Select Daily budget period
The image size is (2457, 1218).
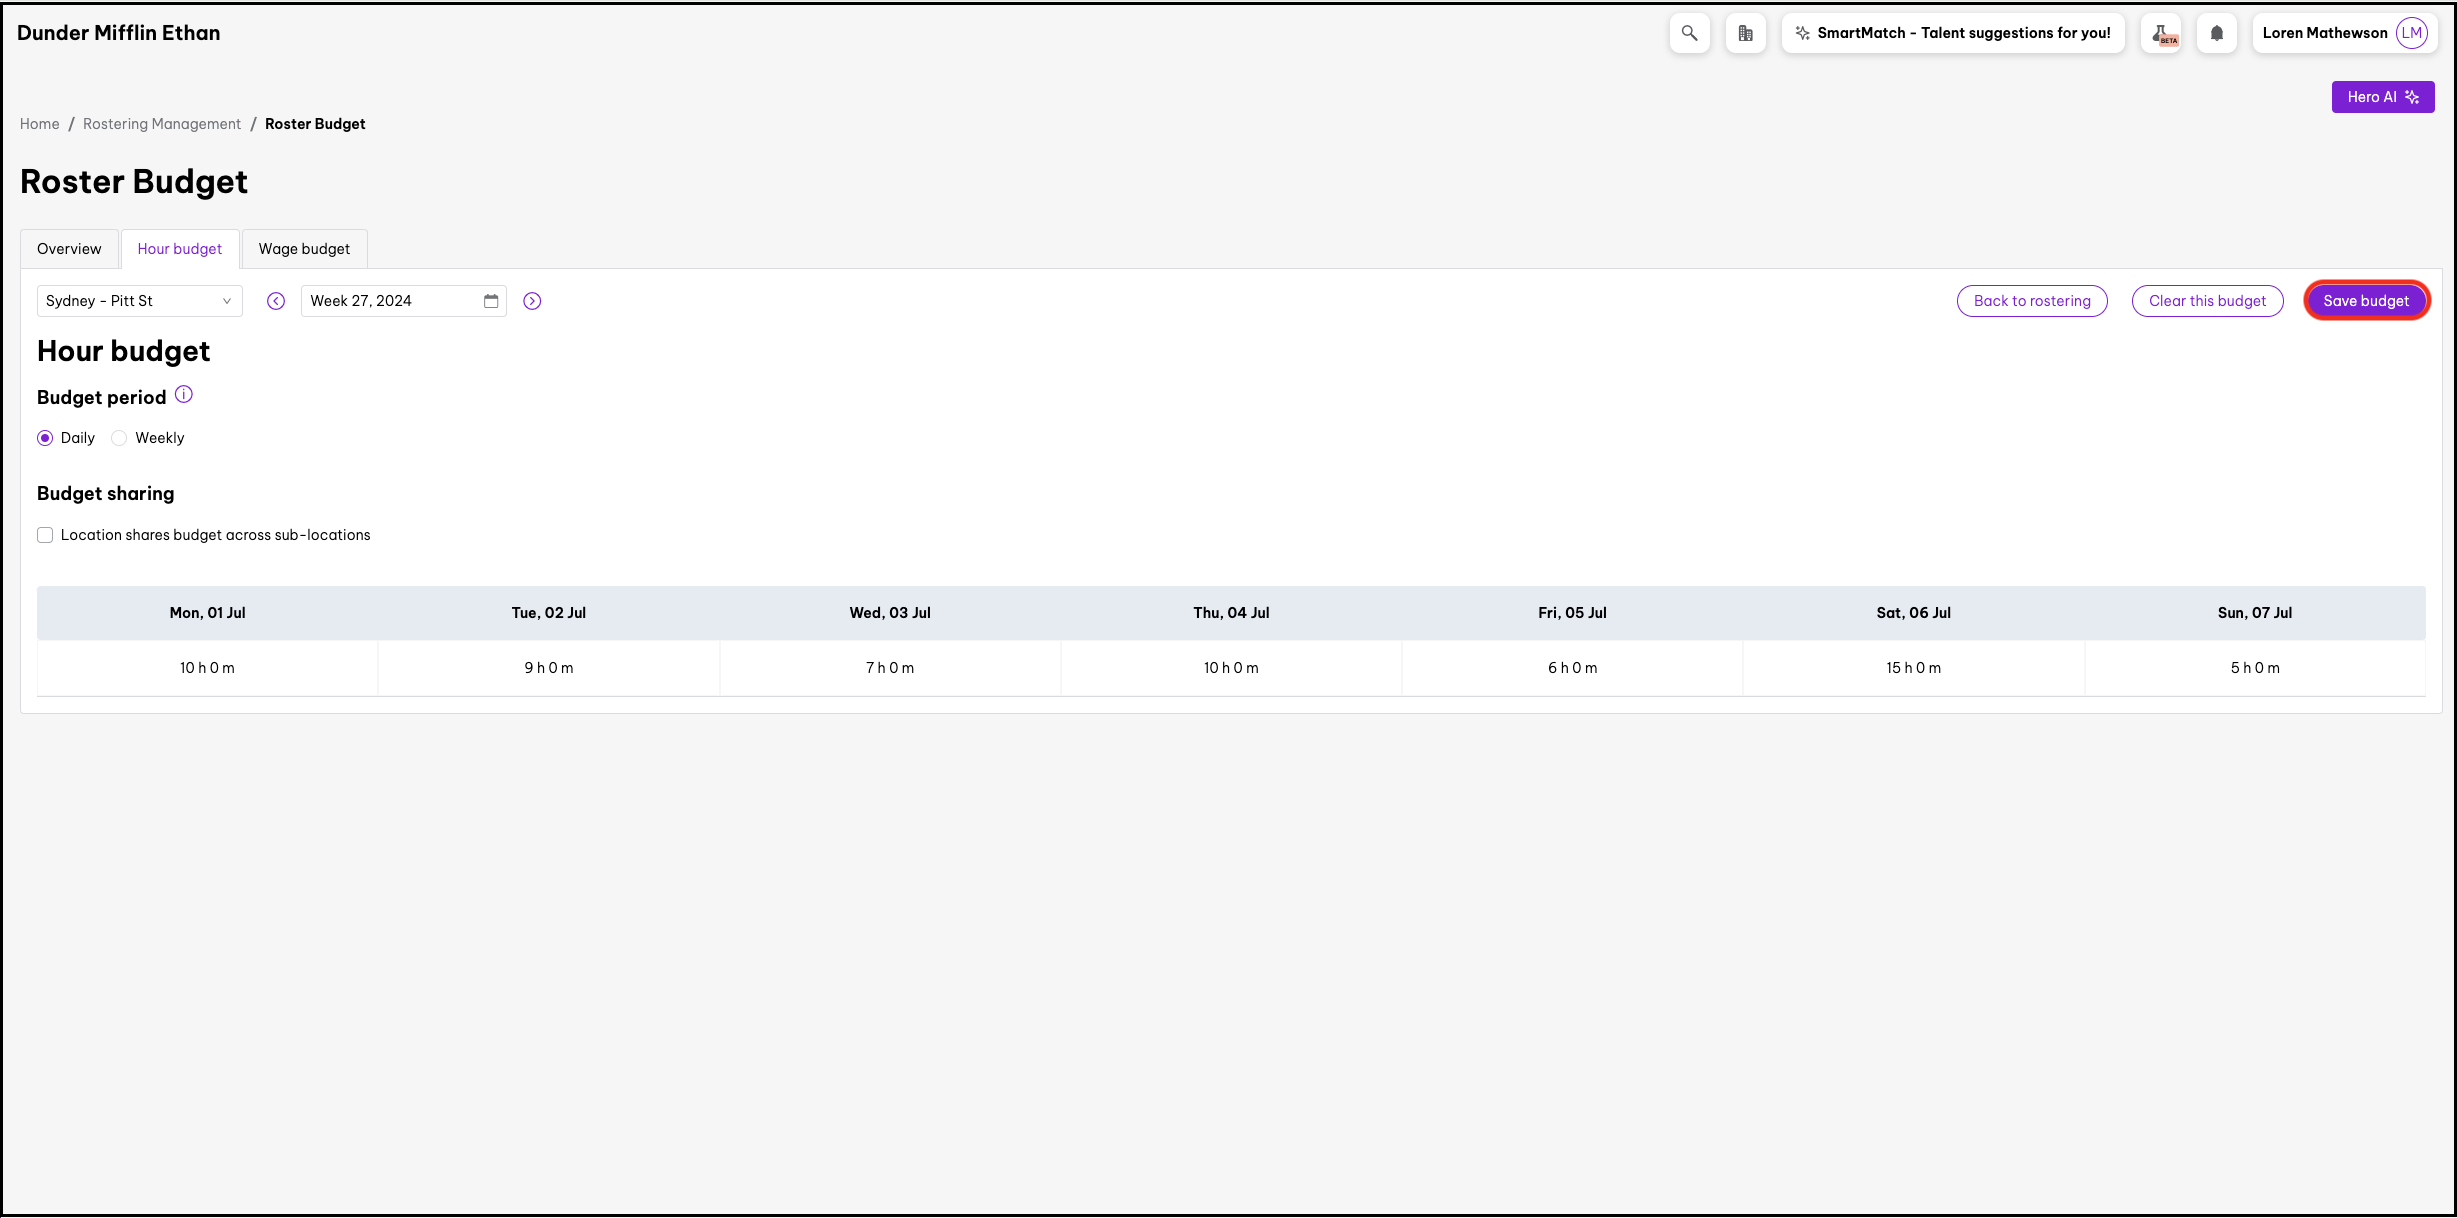point(45,438)
